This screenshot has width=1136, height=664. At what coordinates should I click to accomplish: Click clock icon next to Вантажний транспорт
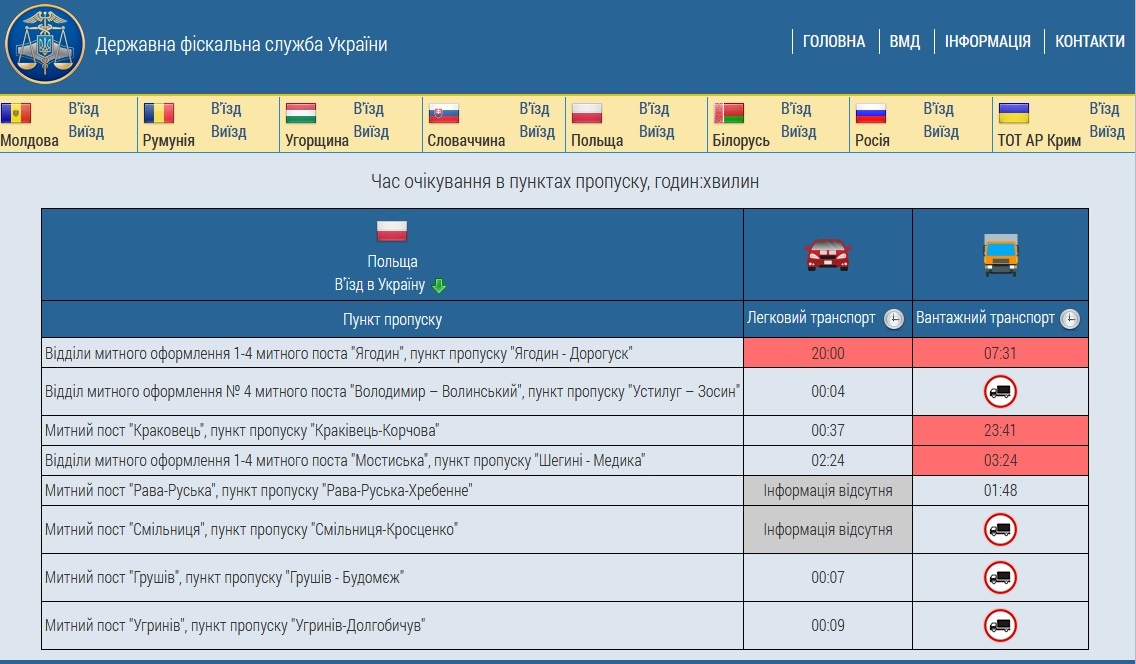(1069, 319)
